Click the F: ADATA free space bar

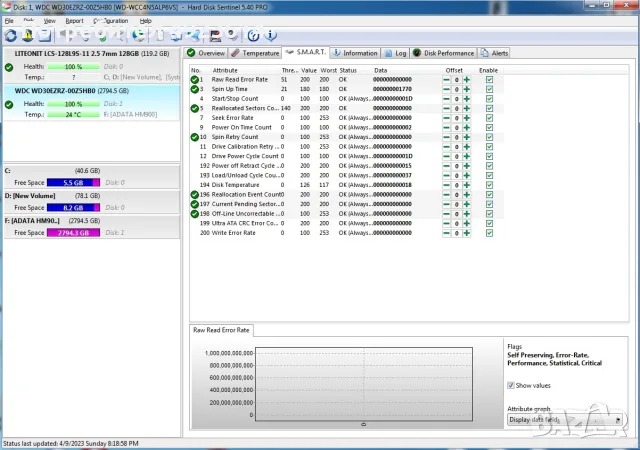[x=73, y=233]
